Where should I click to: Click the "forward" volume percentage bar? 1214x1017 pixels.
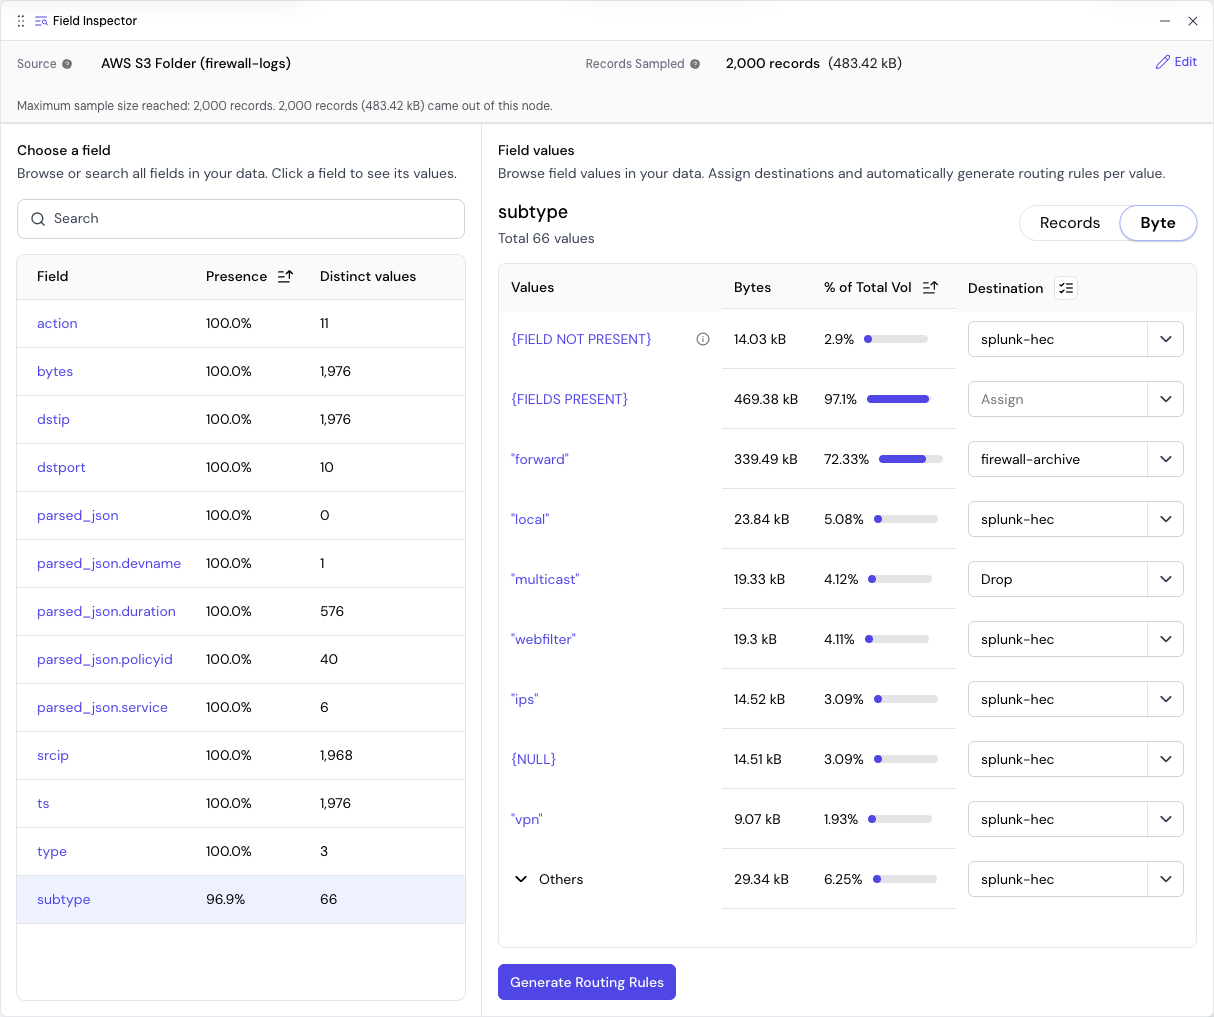tap(910, 459)
